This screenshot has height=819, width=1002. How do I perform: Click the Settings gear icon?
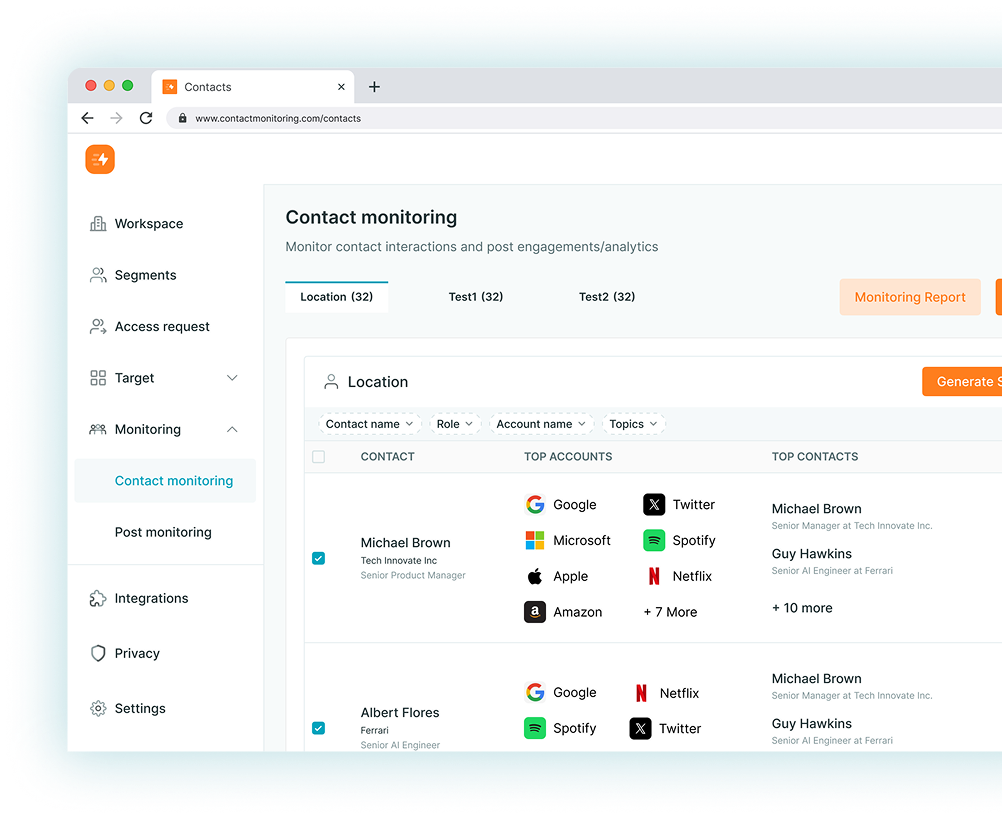98,708
